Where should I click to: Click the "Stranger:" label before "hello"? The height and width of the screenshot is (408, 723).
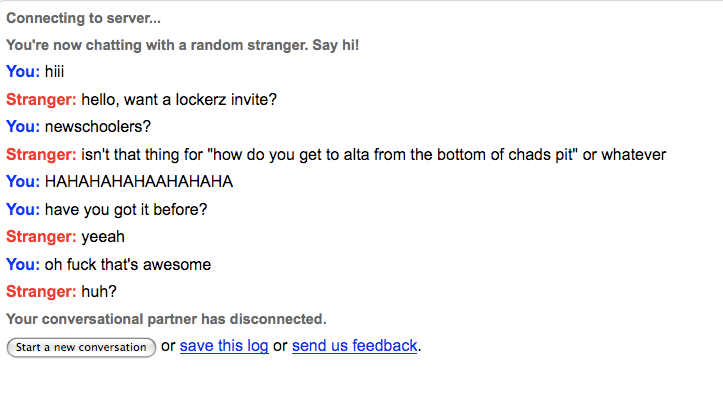[41, 100]
